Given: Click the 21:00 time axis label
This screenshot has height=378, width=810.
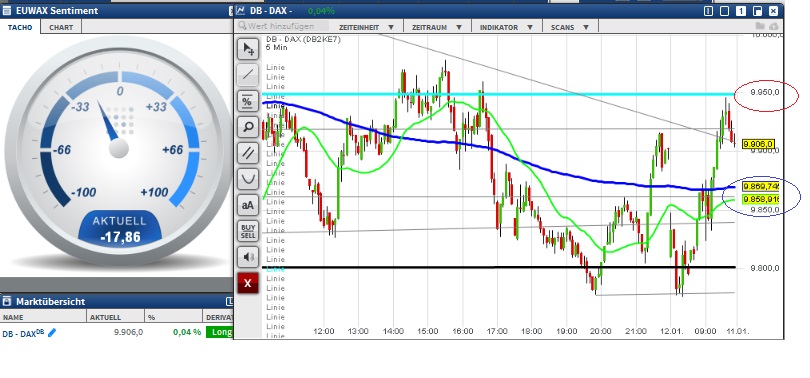Looking at the screenshot, I should tap(636, 331).
